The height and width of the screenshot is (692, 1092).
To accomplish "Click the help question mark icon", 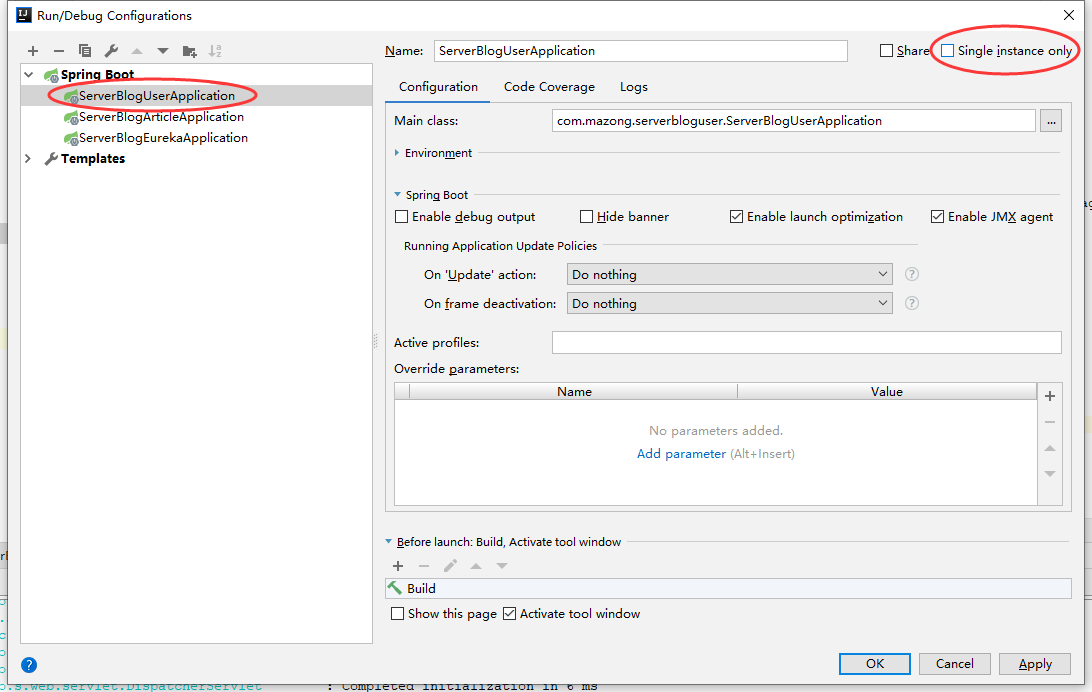I will pyautogui.click(x=29, y=664).
